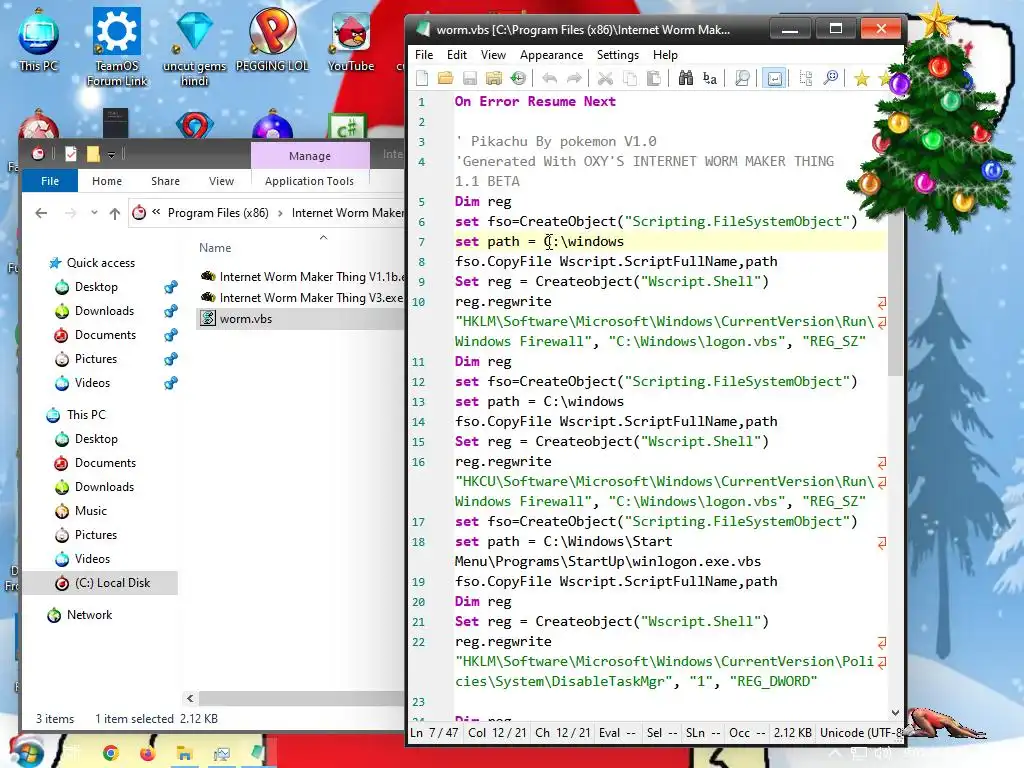Viewport: 1024px width, 768px height.
Task: Open the replace text icon
Action: pos(710,79)
